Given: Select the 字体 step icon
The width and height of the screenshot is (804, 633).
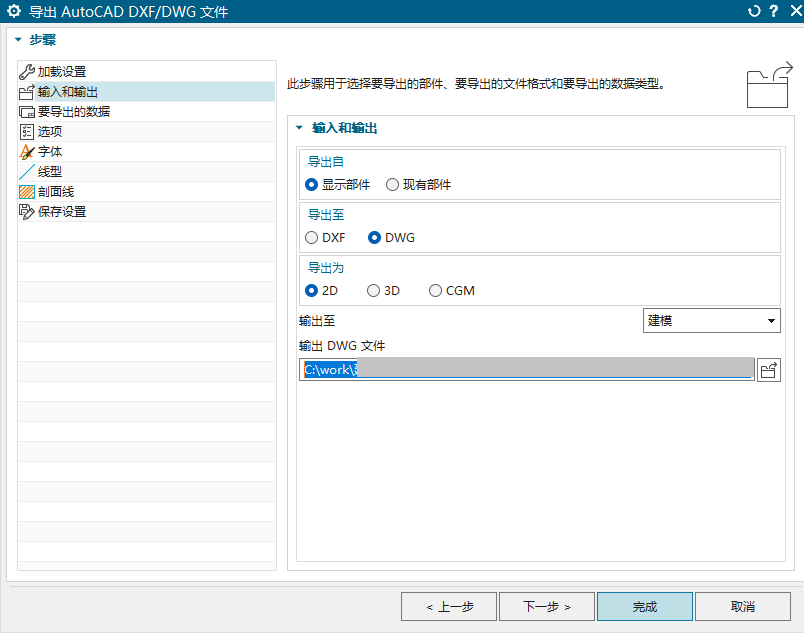Looking at the screenshot, I should (27, 151).
